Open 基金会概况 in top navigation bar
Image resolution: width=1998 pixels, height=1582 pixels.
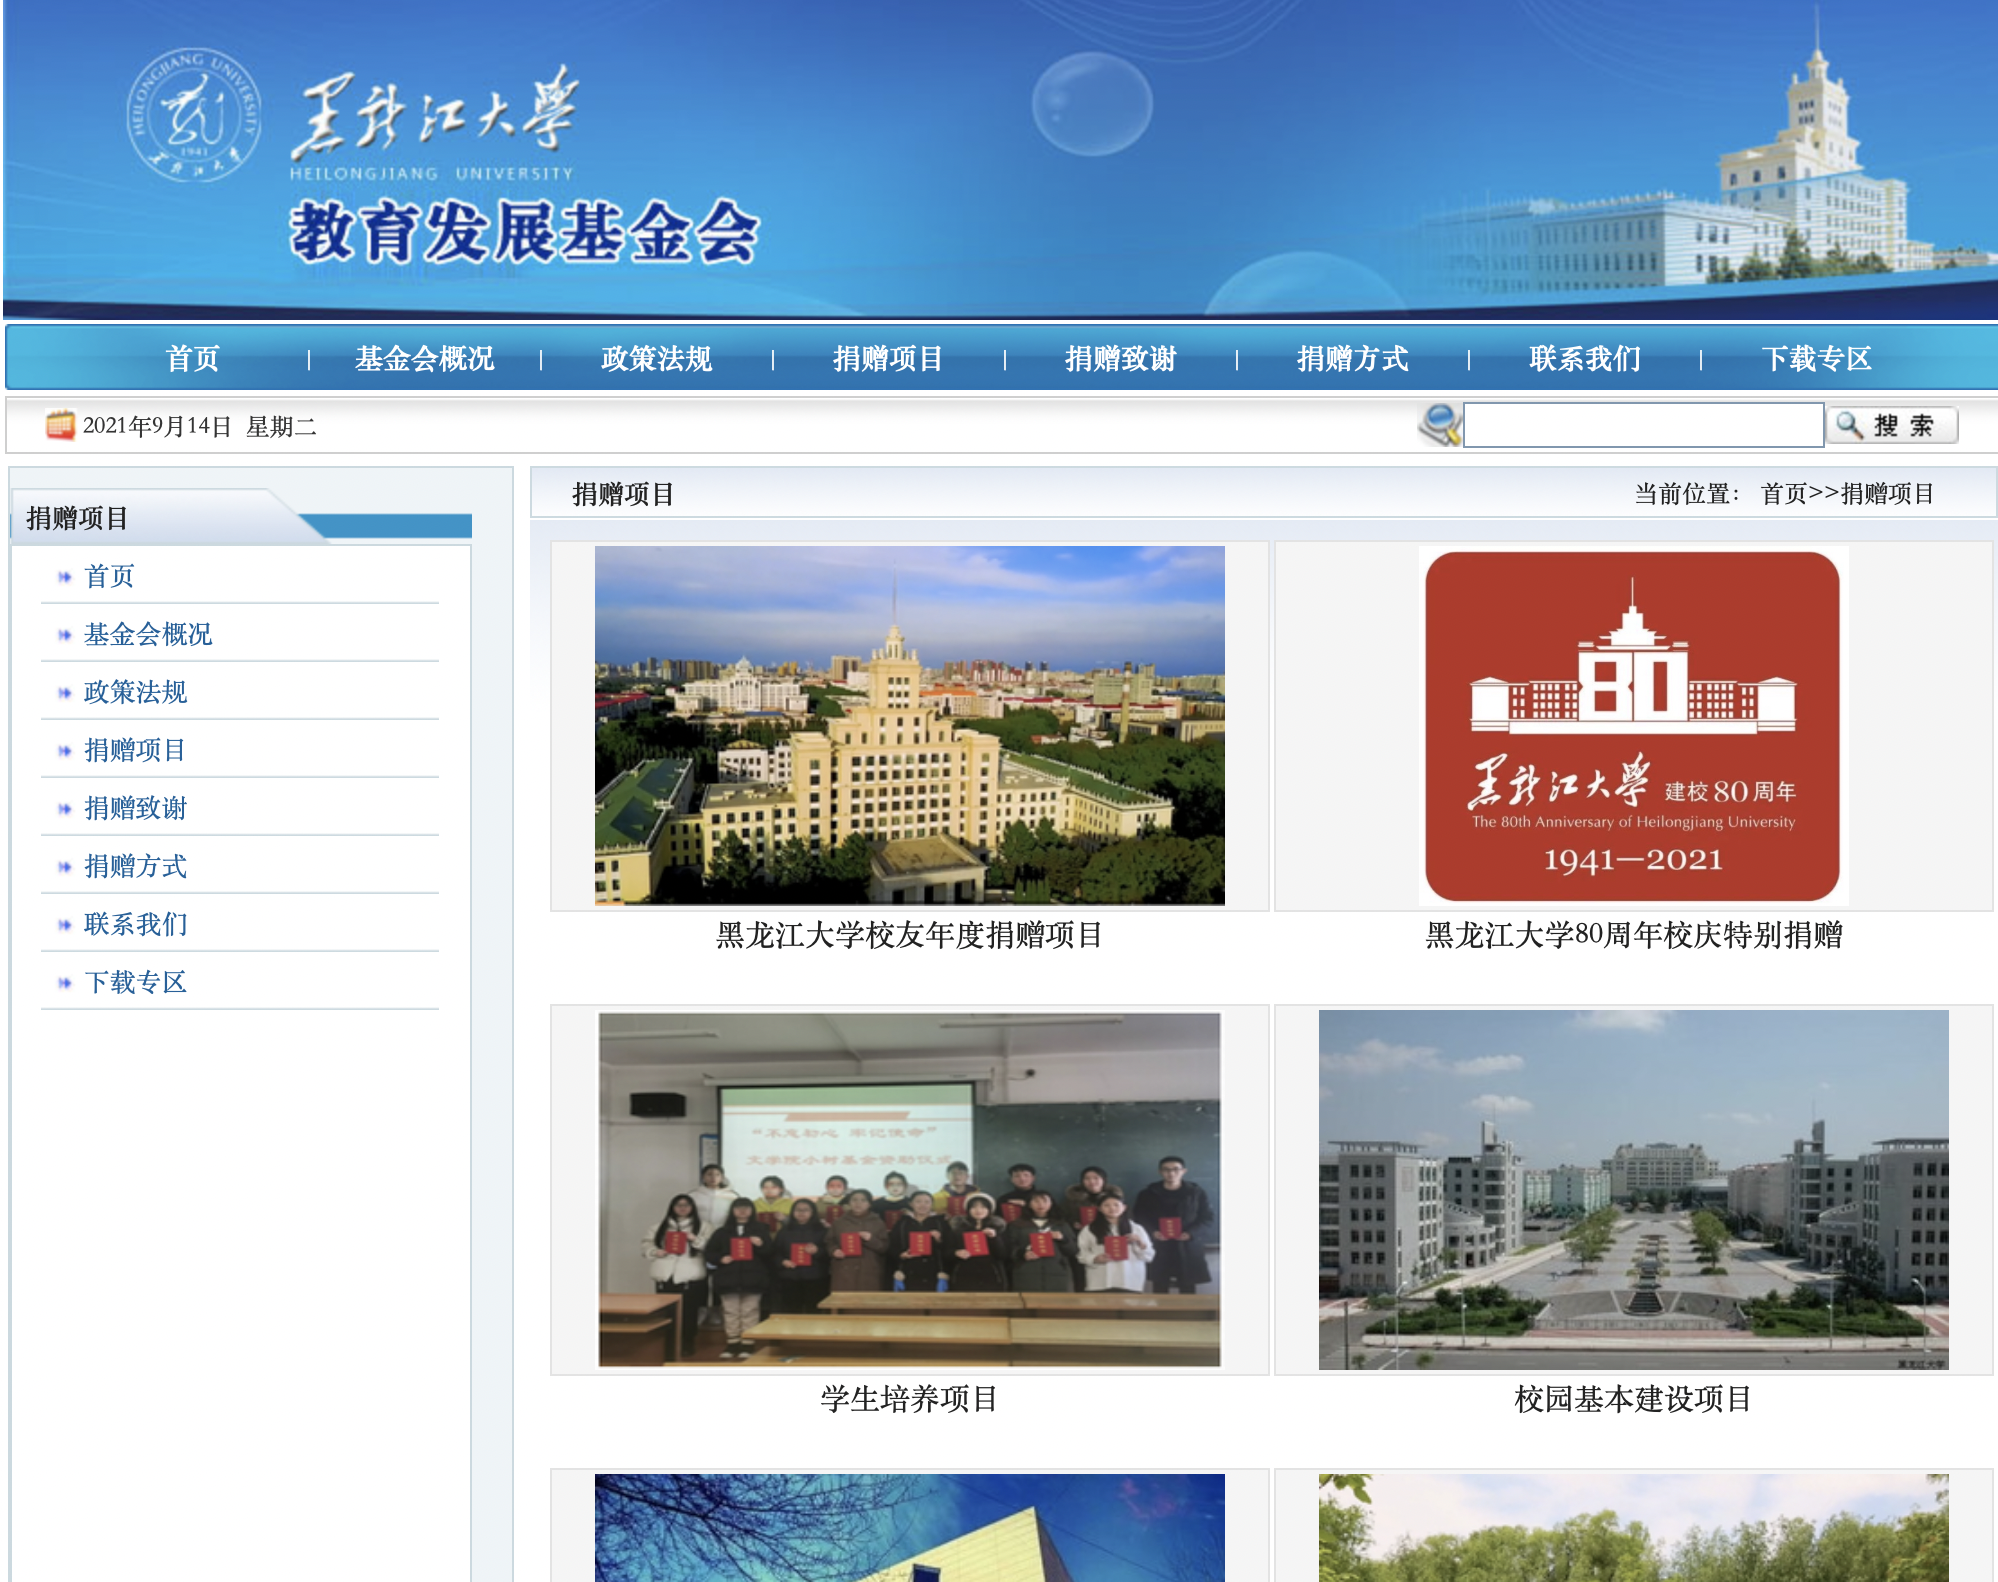(424, 358)
